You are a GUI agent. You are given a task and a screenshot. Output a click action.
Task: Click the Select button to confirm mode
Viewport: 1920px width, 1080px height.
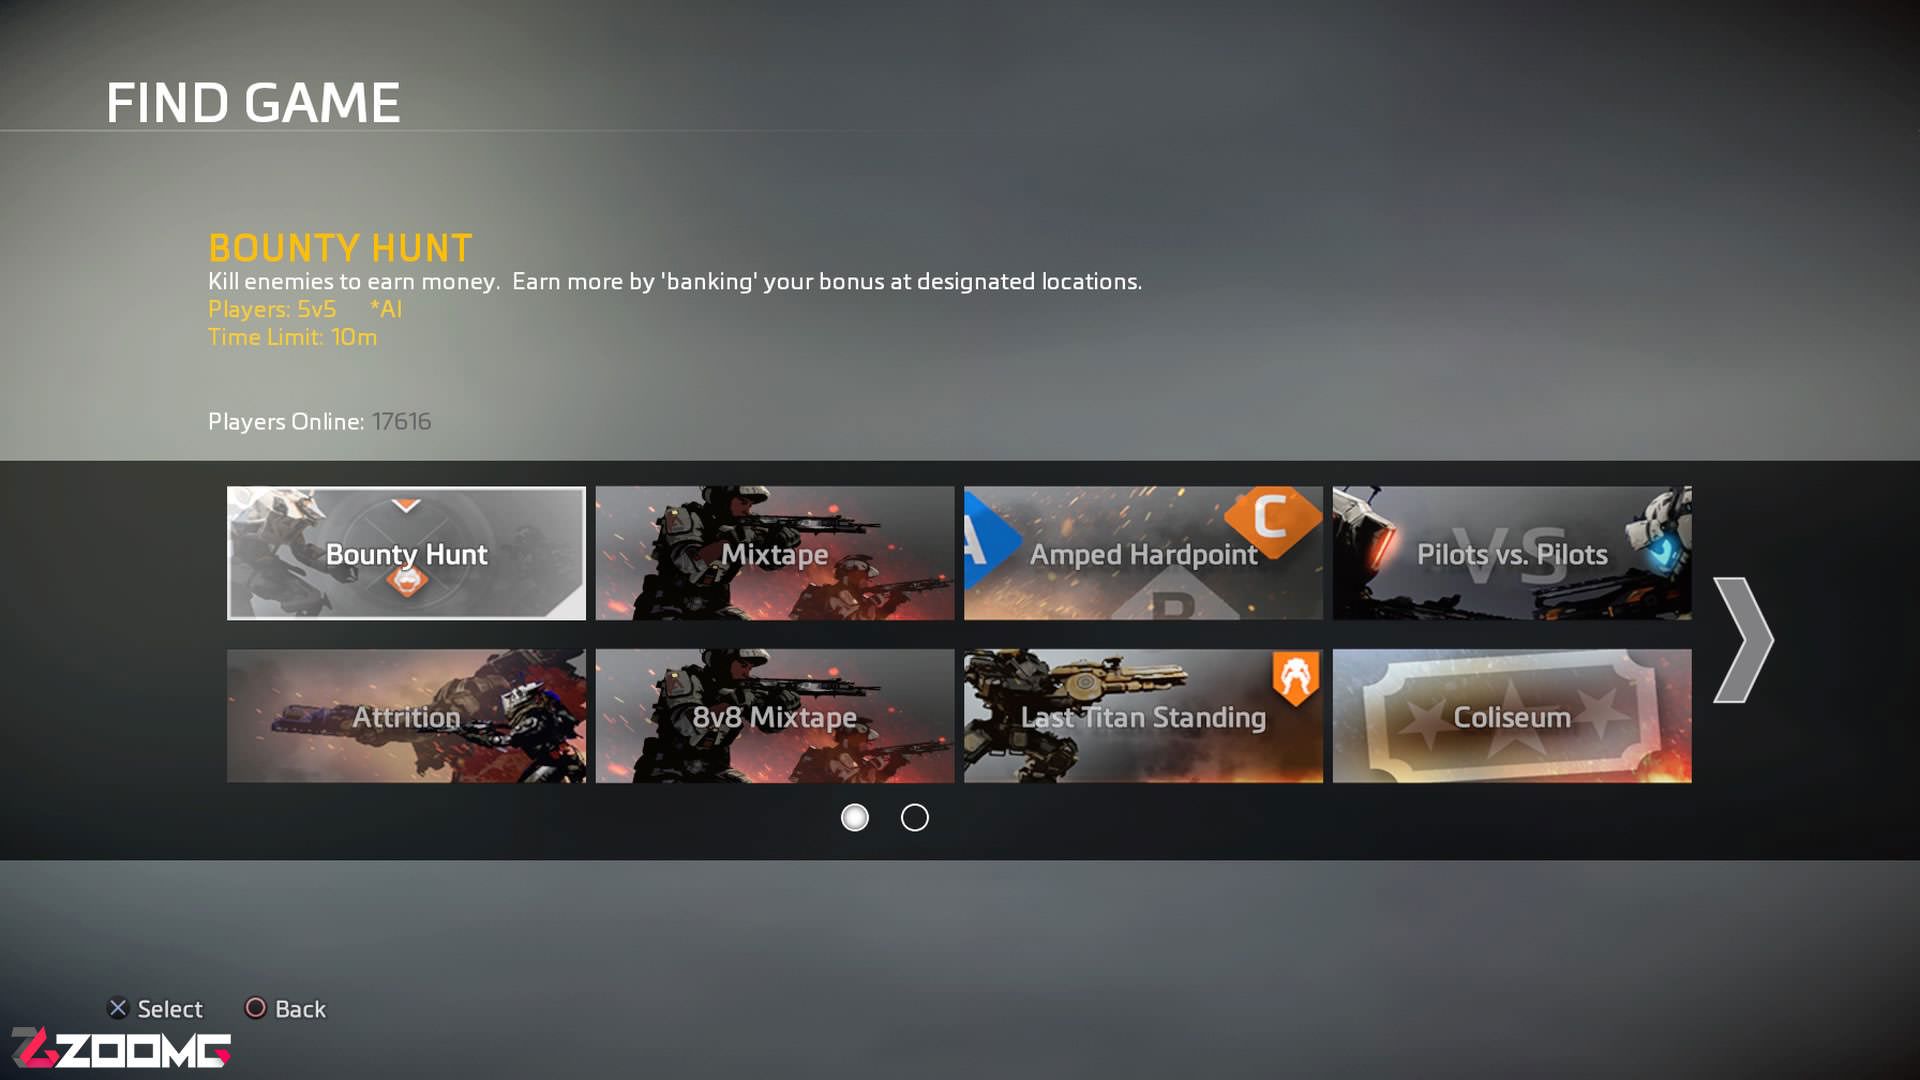[153, 1009]
